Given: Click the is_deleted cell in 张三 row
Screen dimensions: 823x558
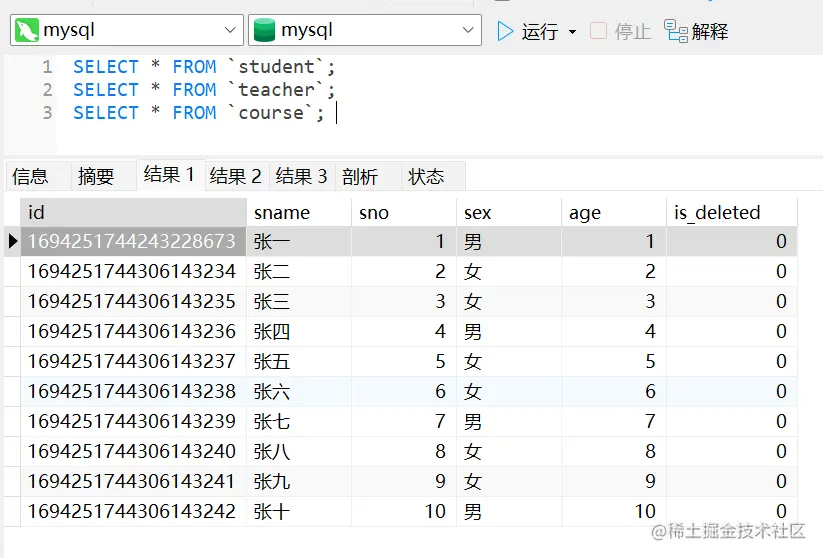Looking at the screenshot, I should click(x=732, y=301).
